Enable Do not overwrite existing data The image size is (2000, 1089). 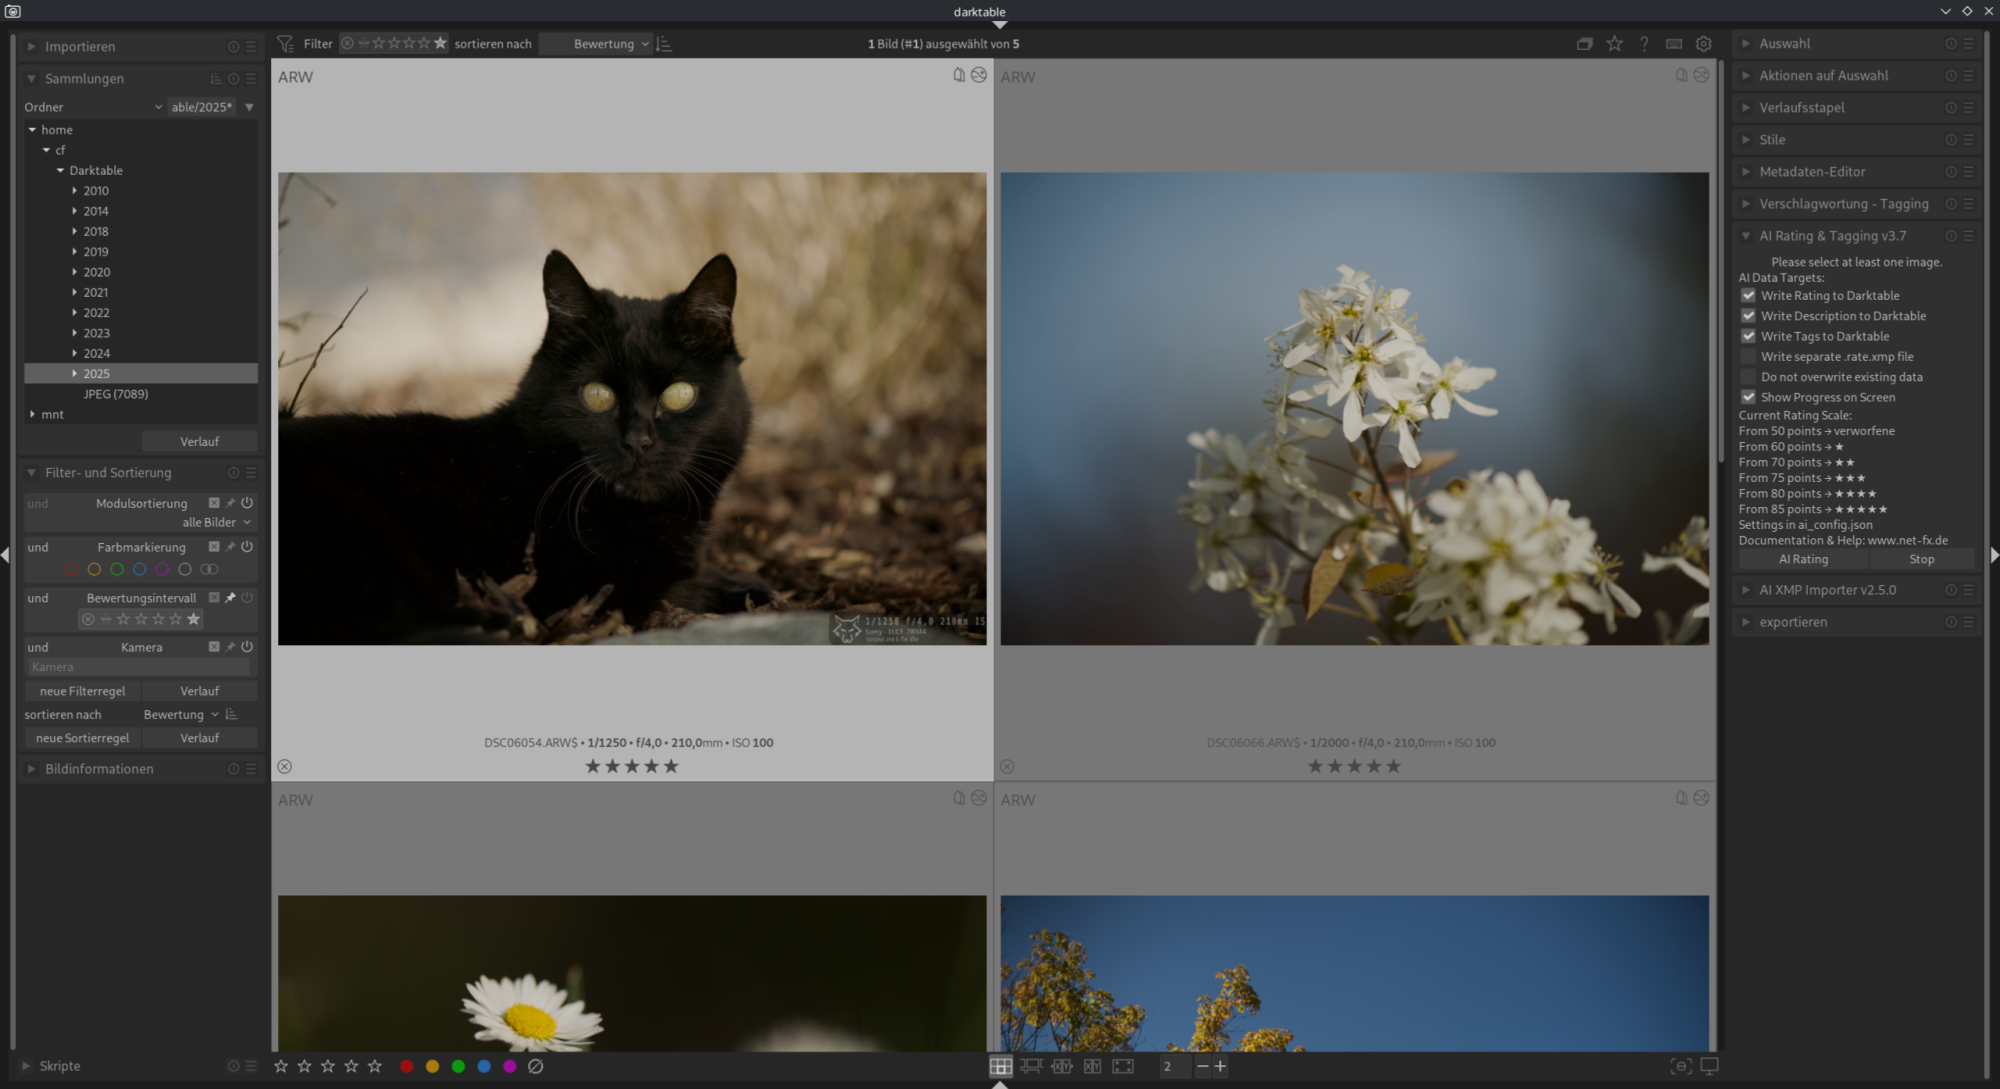click(1748, 377)
